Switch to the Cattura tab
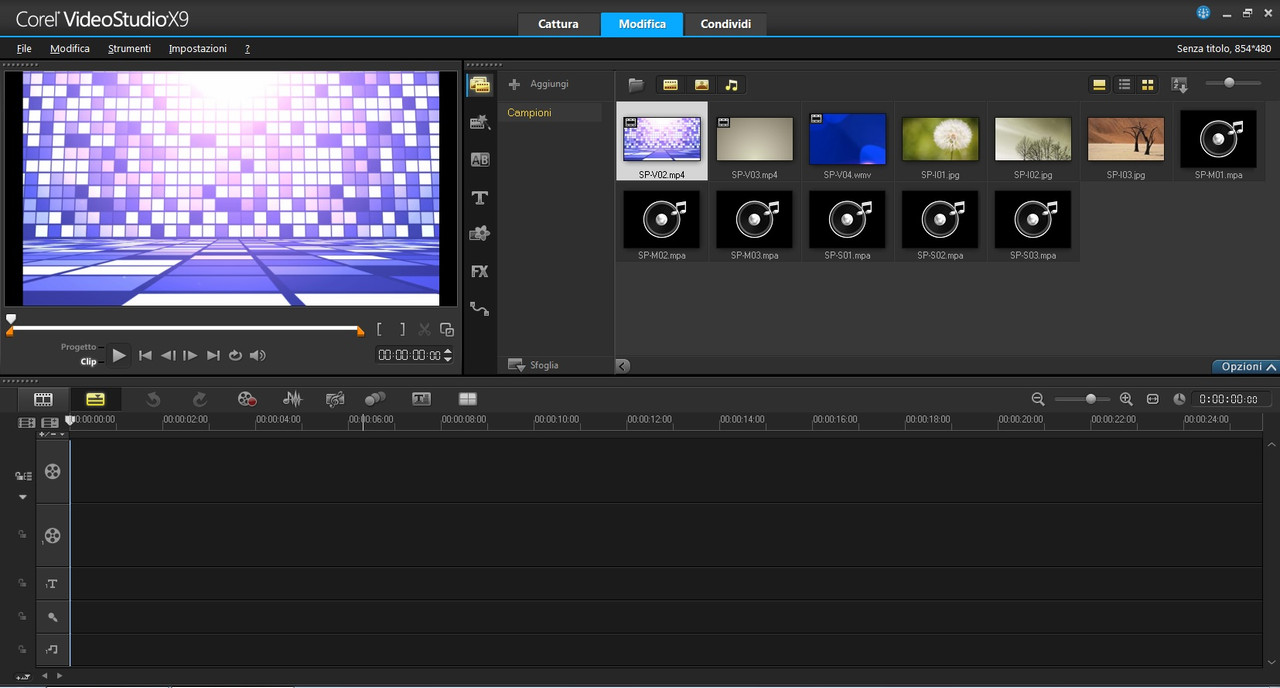 tap(558, 24)
